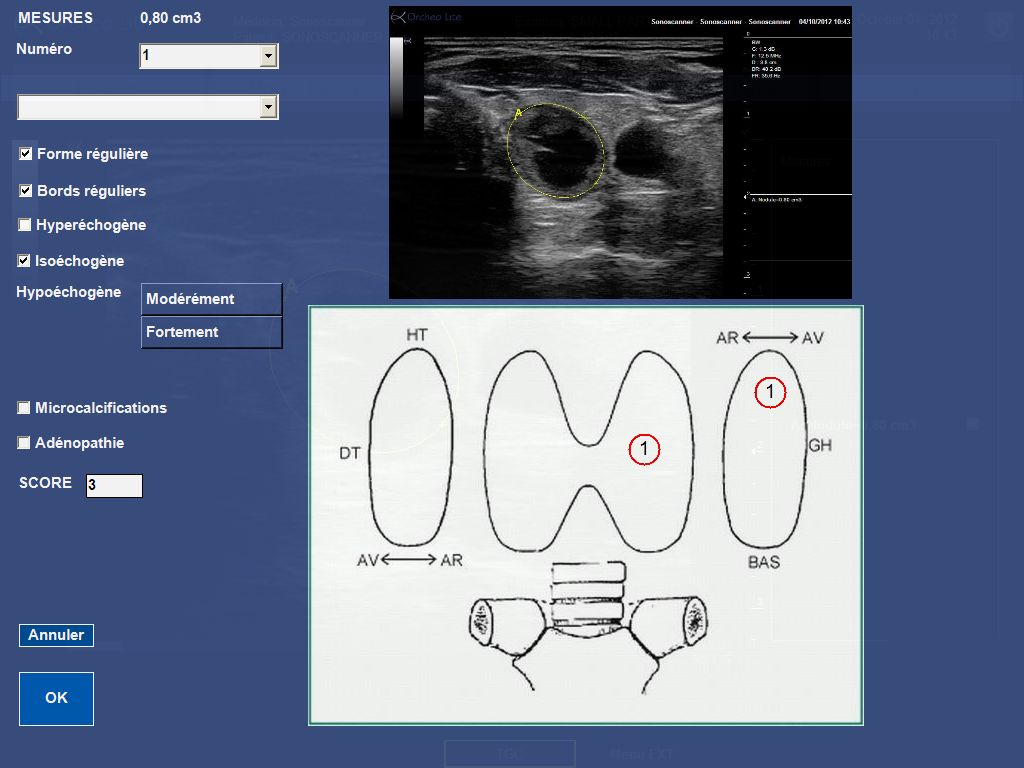Confirm with the OK button
This screenshot has width=1024, height=768.
56,698
